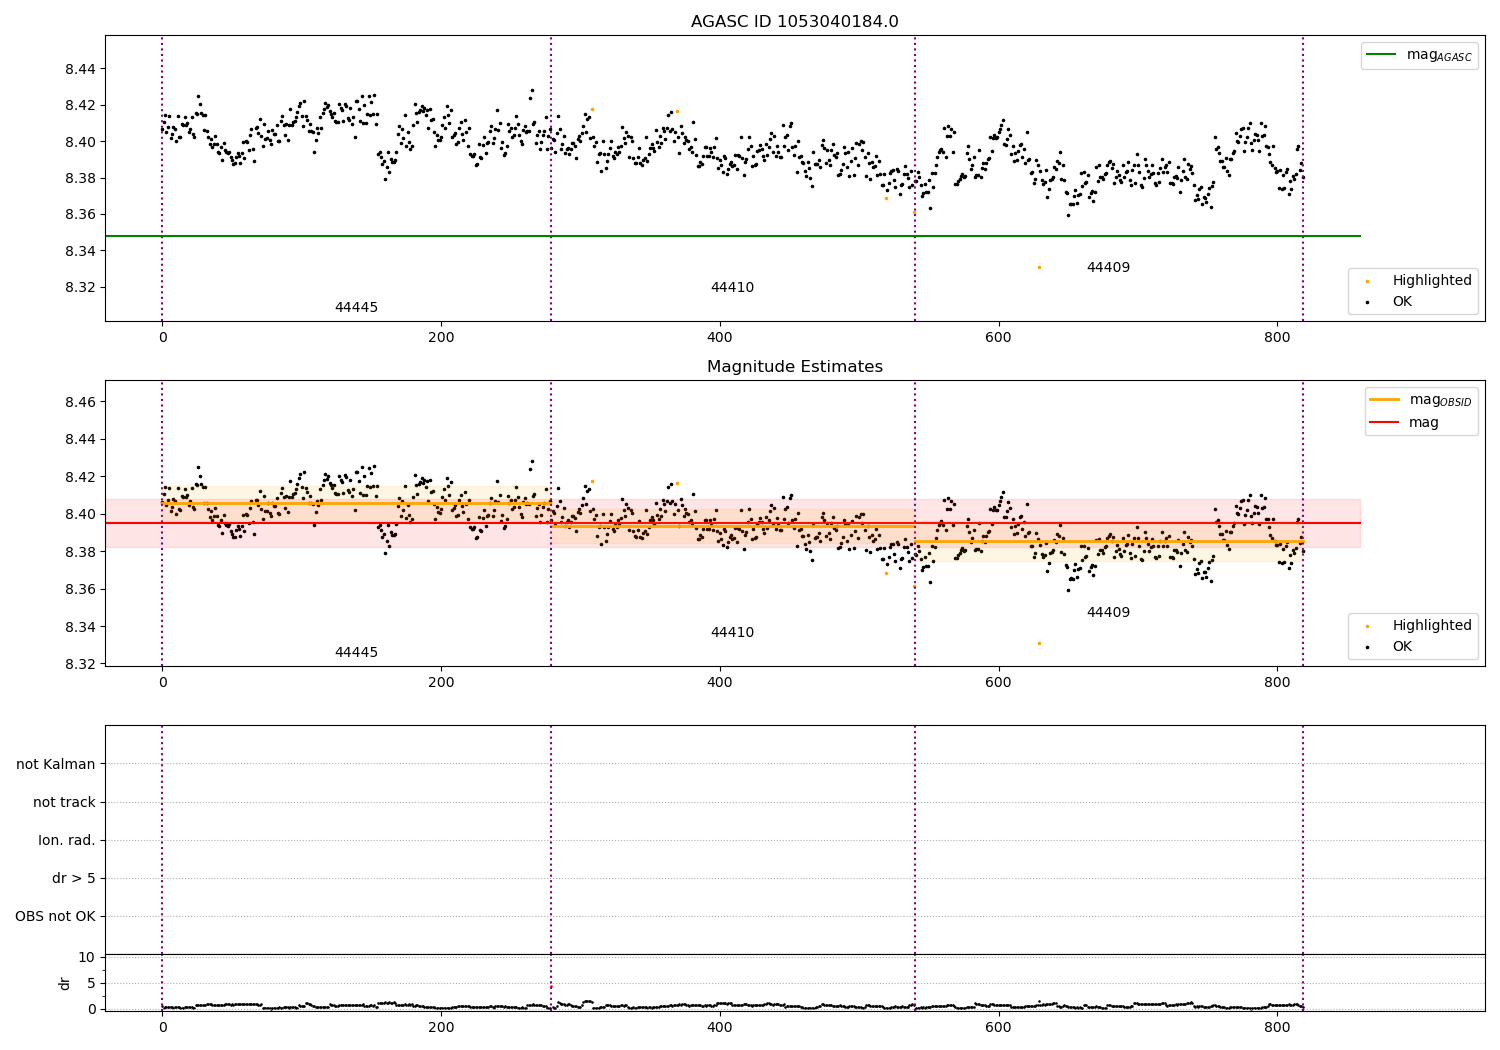Select 'Highlighted' legend entry in Magnitude Estimates plot
Viewport: 1500px width, 1050px height.
[1431, 626]
